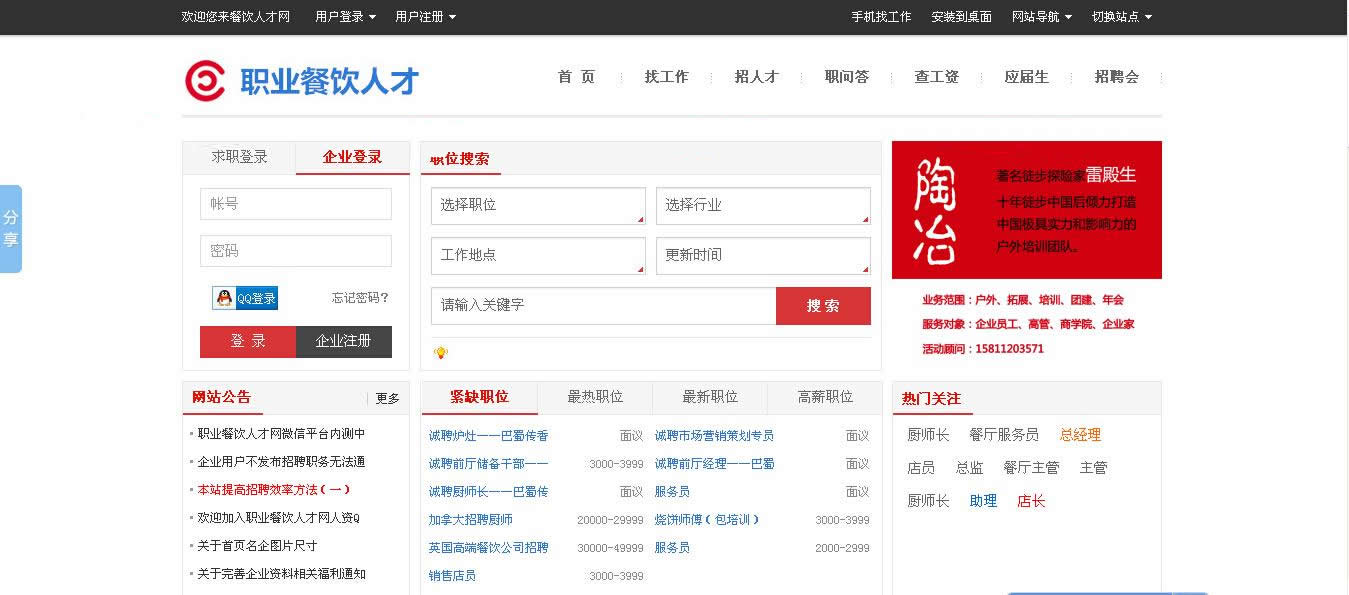Click hot keyword 店员
This screenshot has width=1349, height=595.
[x=921, y=468]
